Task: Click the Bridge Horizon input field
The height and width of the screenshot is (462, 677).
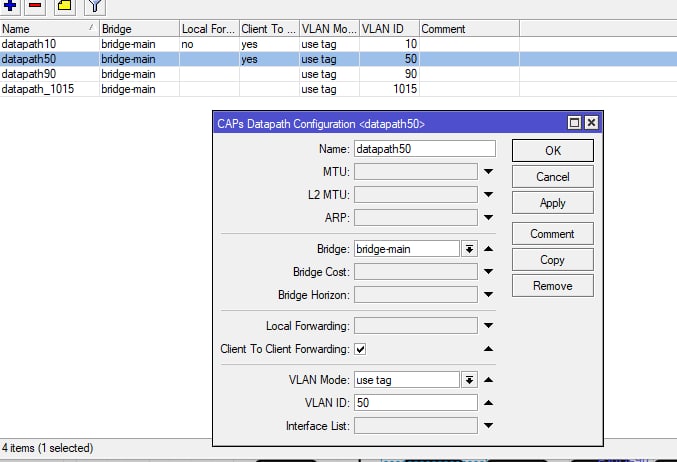Action: tap(416, 294)
